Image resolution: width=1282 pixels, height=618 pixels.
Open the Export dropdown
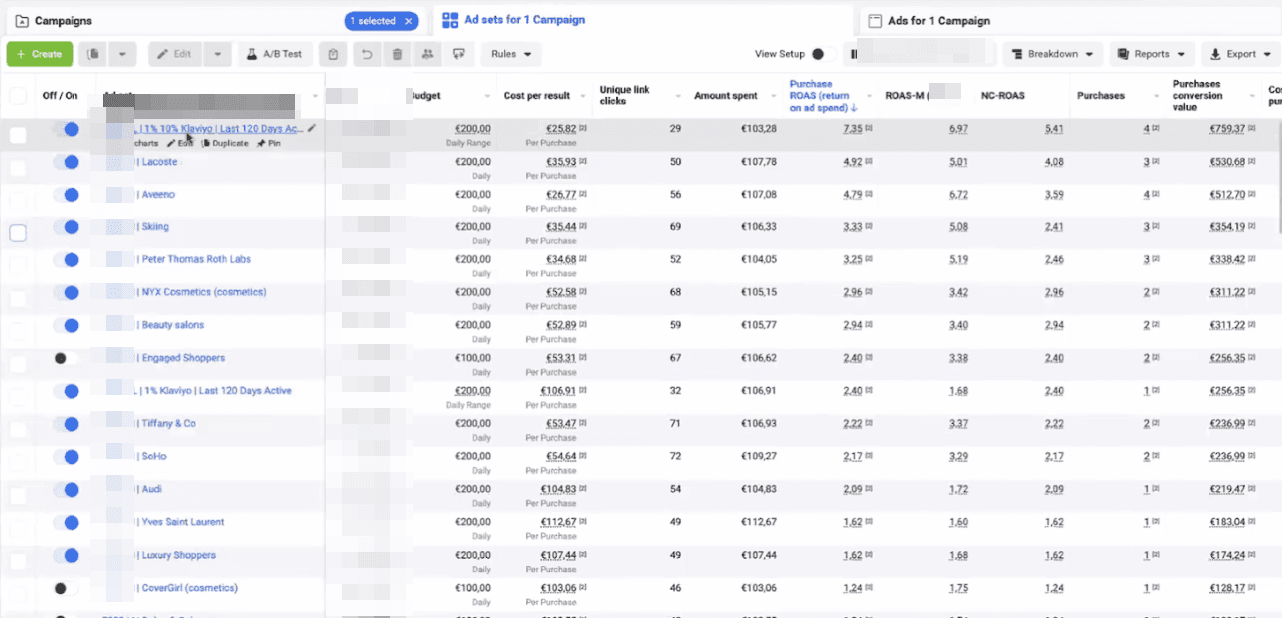coord(1240,54)
